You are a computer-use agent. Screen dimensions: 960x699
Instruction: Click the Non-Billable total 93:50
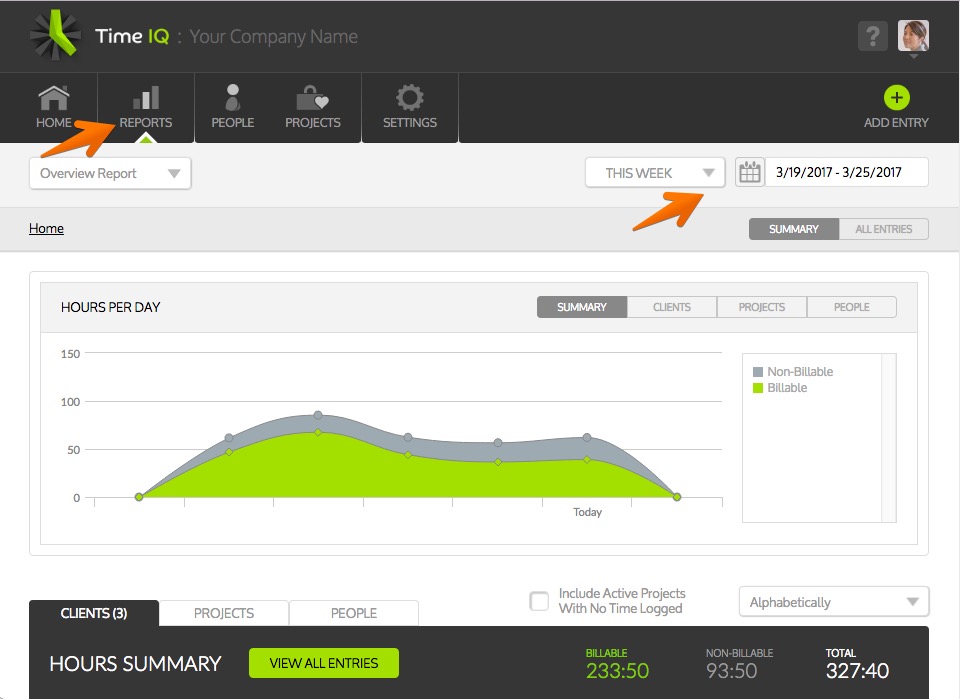point(732,671)
